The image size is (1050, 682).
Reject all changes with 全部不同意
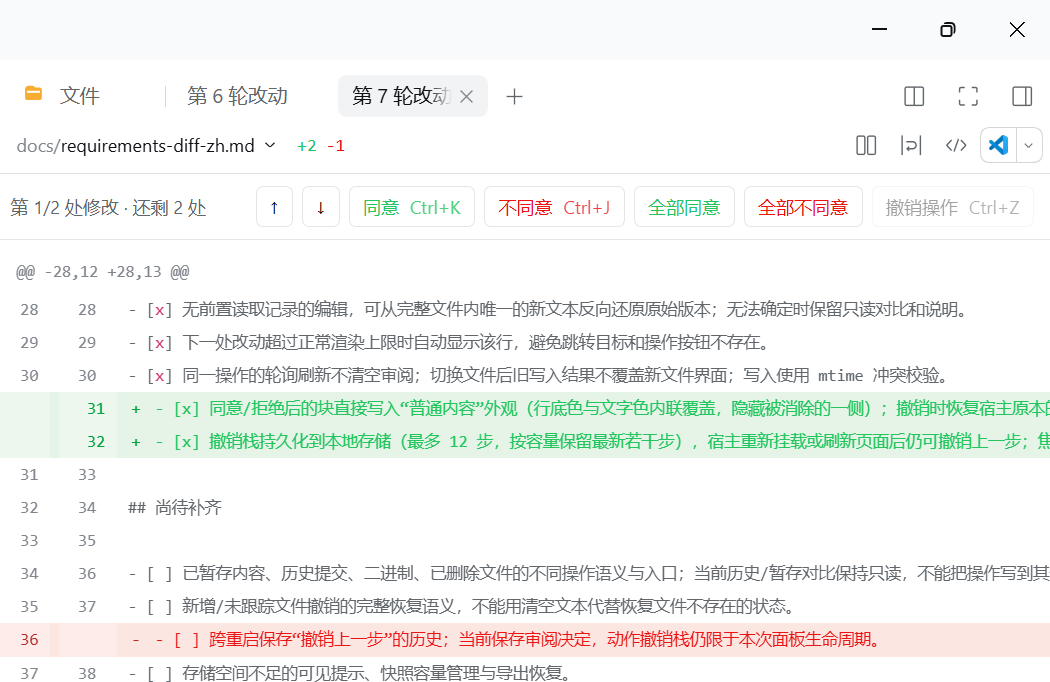click(803, 208)
